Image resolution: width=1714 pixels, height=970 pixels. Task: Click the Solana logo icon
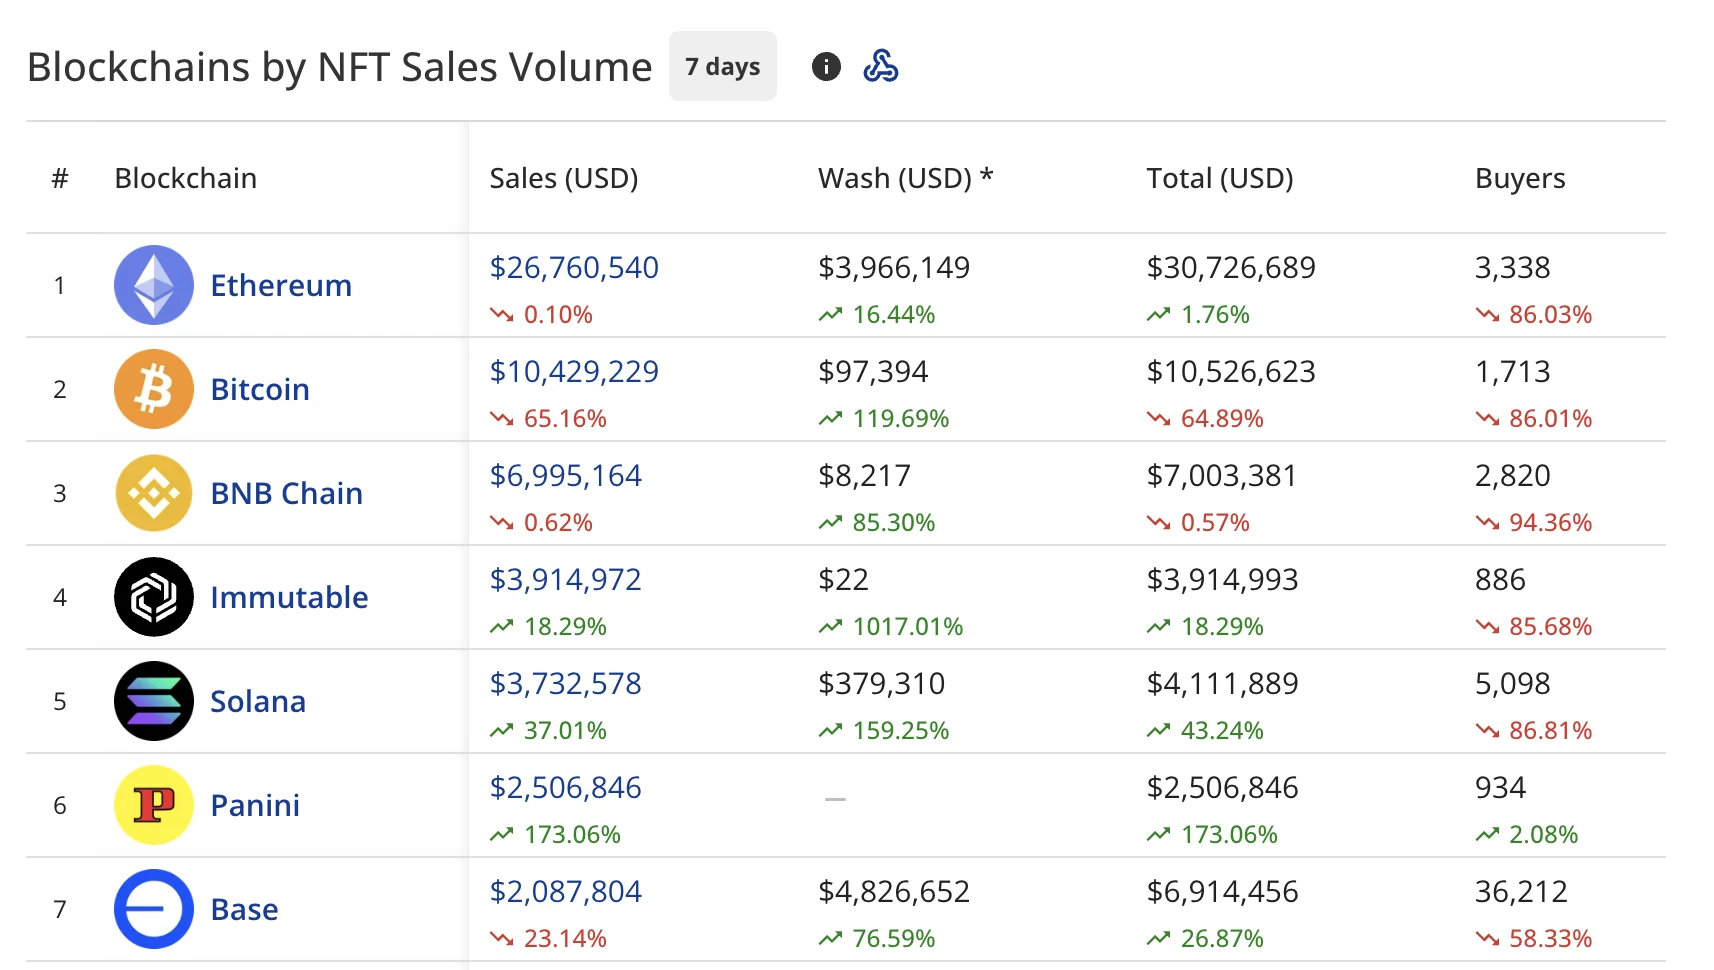[153, 701]
